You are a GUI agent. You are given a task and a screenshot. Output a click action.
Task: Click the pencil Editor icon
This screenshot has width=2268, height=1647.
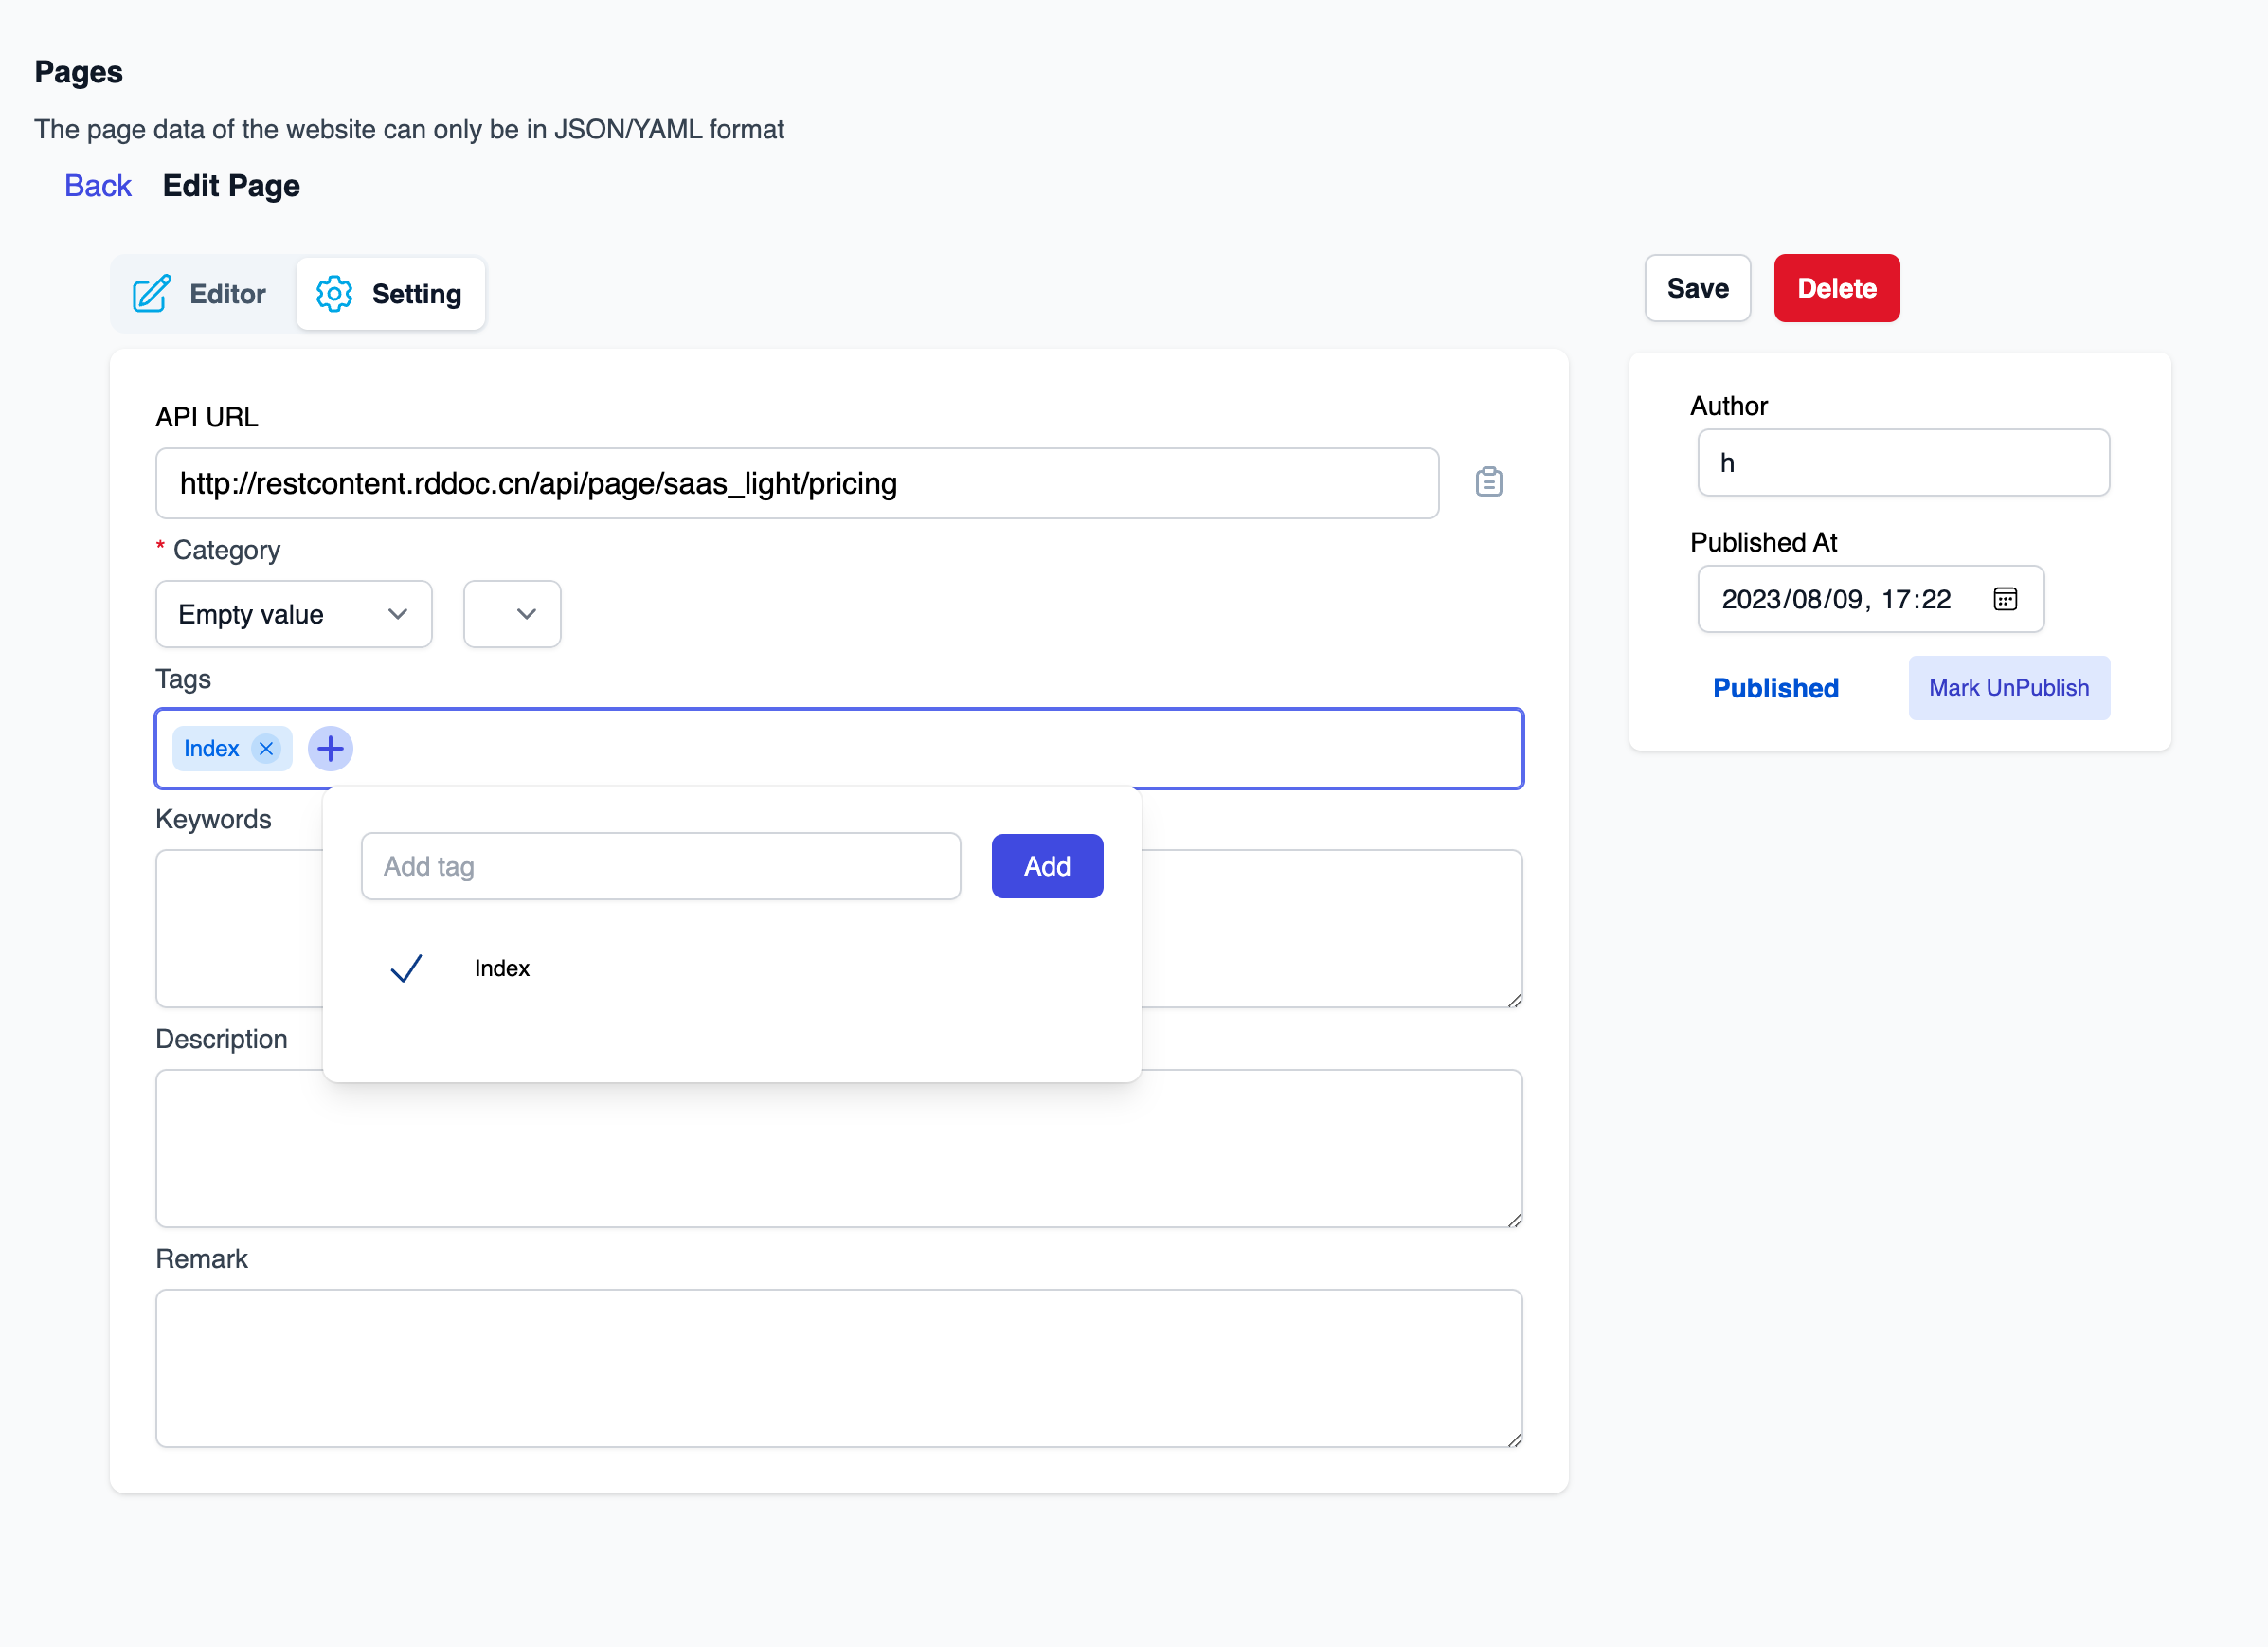151,294
